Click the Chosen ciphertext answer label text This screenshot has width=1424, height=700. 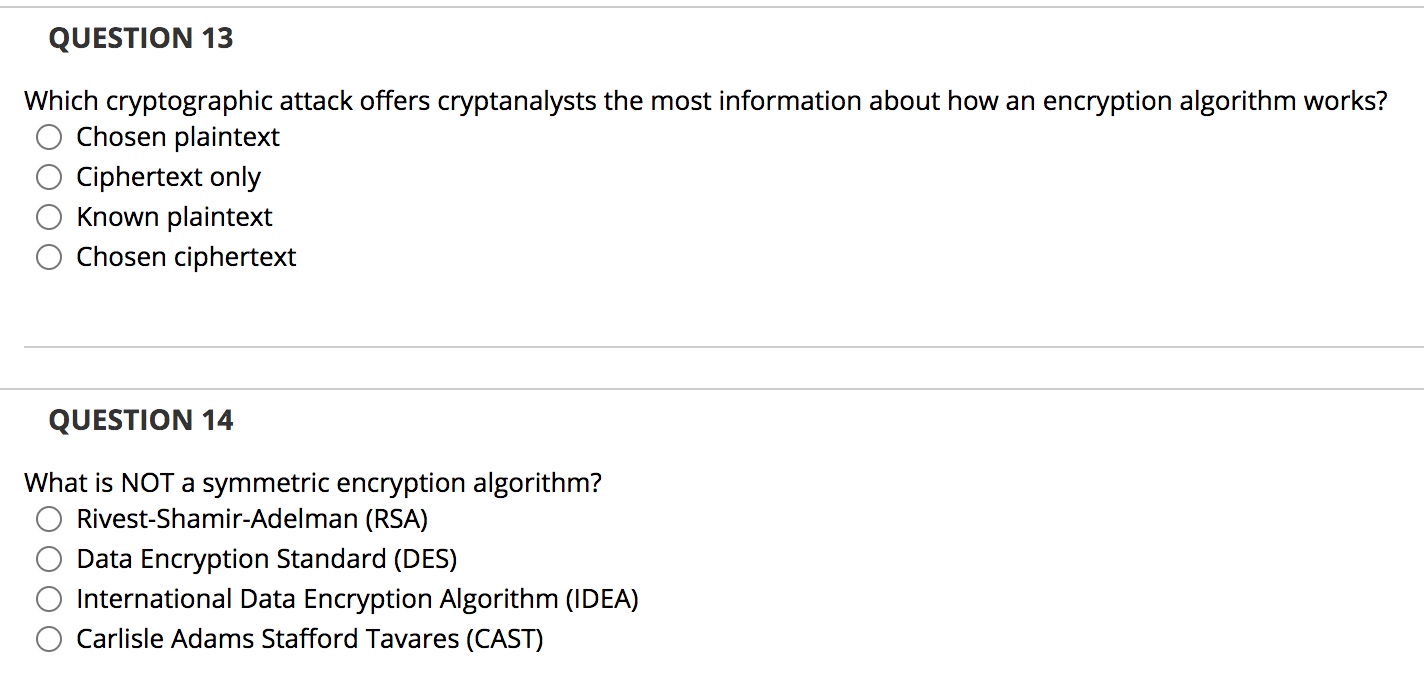coord(186,257)
